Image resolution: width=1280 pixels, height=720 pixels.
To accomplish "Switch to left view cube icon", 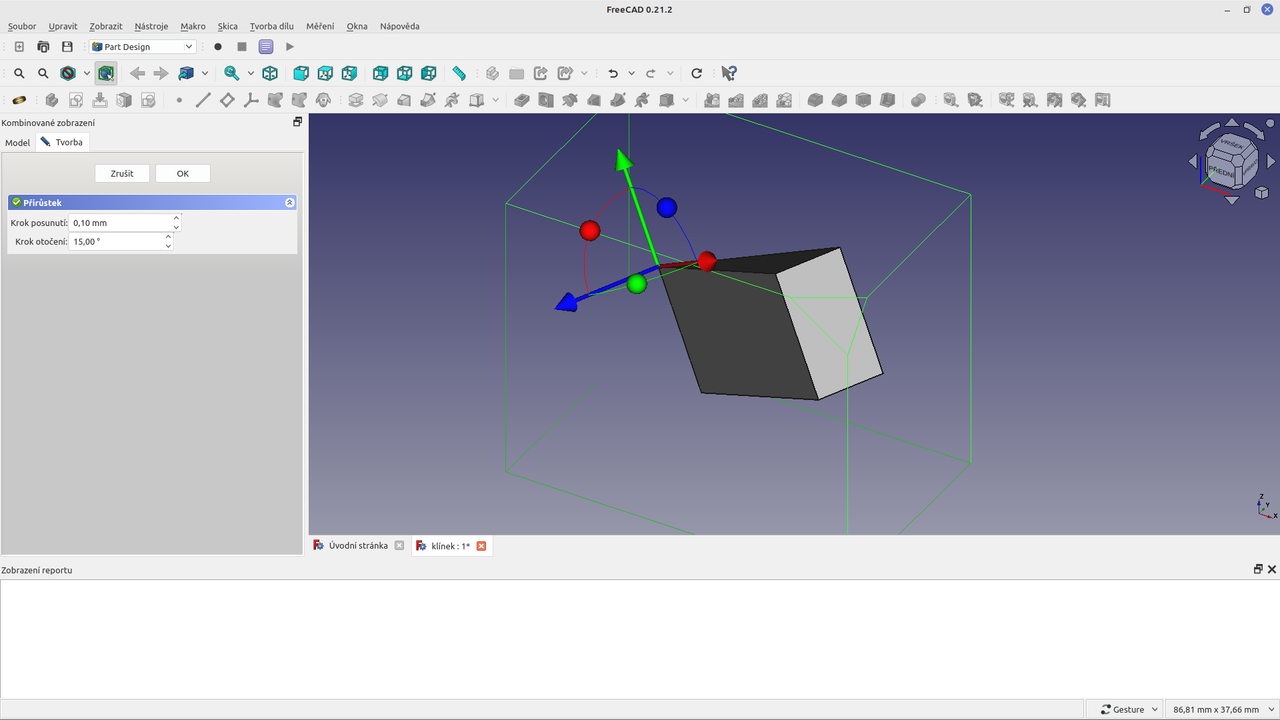I will point(428,73).
